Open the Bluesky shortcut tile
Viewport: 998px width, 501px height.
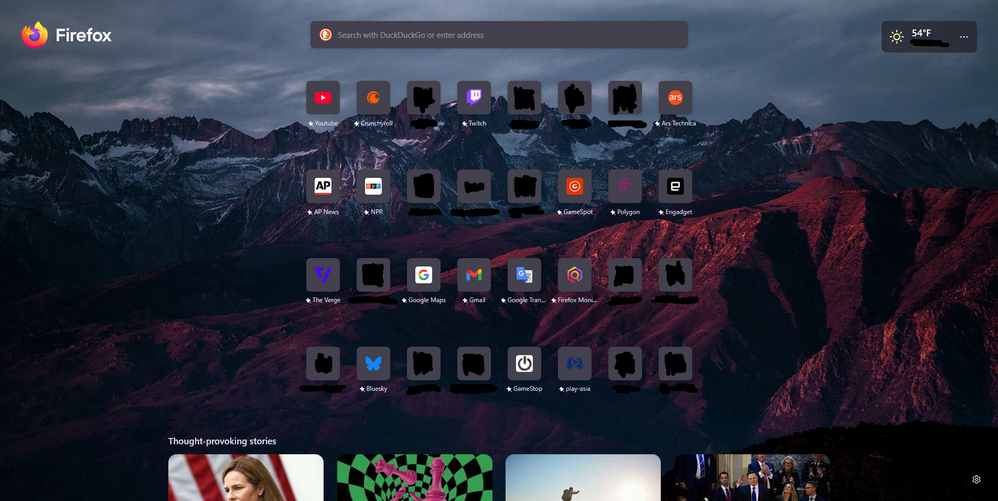coord(373,363)
